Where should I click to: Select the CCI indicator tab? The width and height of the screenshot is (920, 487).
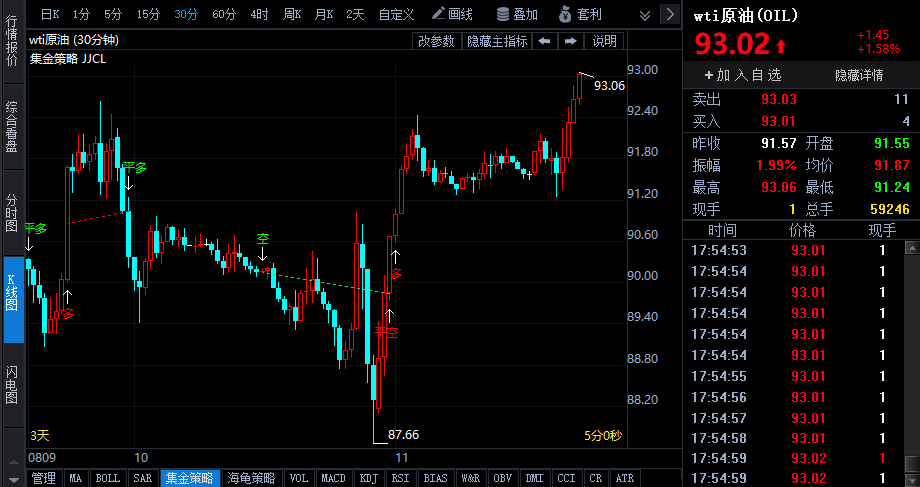(567, 478)
